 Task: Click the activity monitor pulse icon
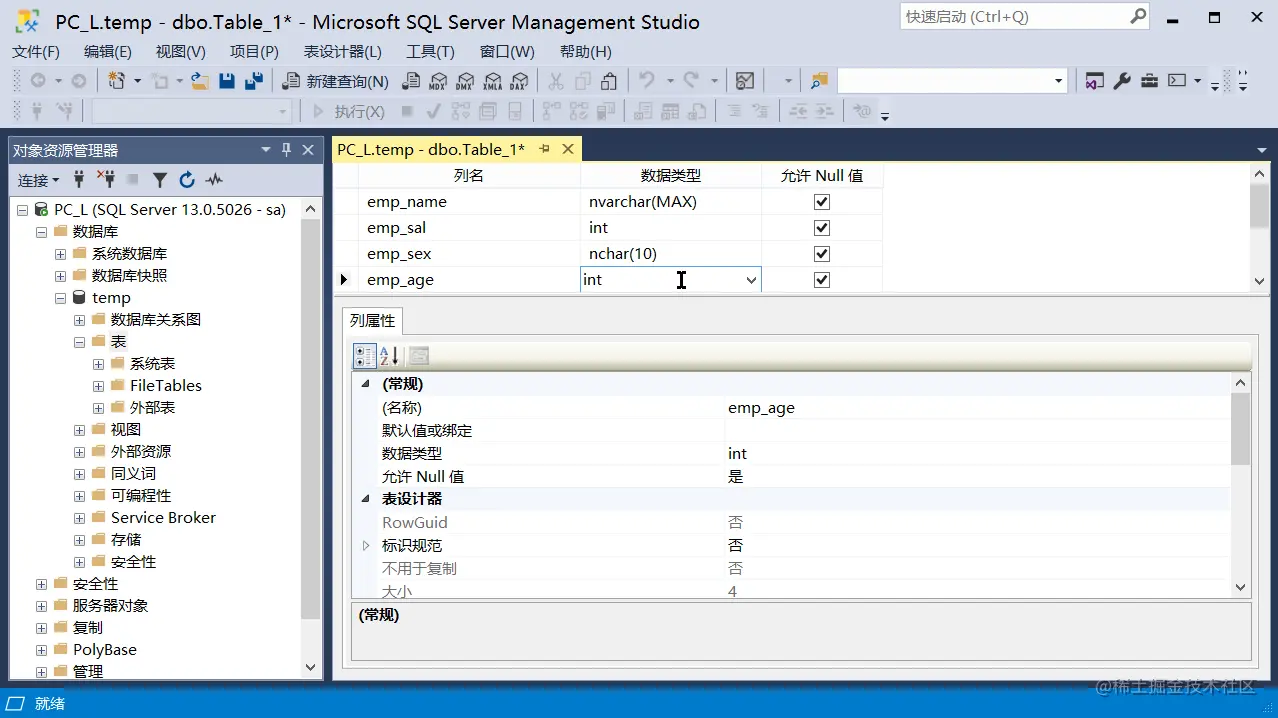pos(214,180)
